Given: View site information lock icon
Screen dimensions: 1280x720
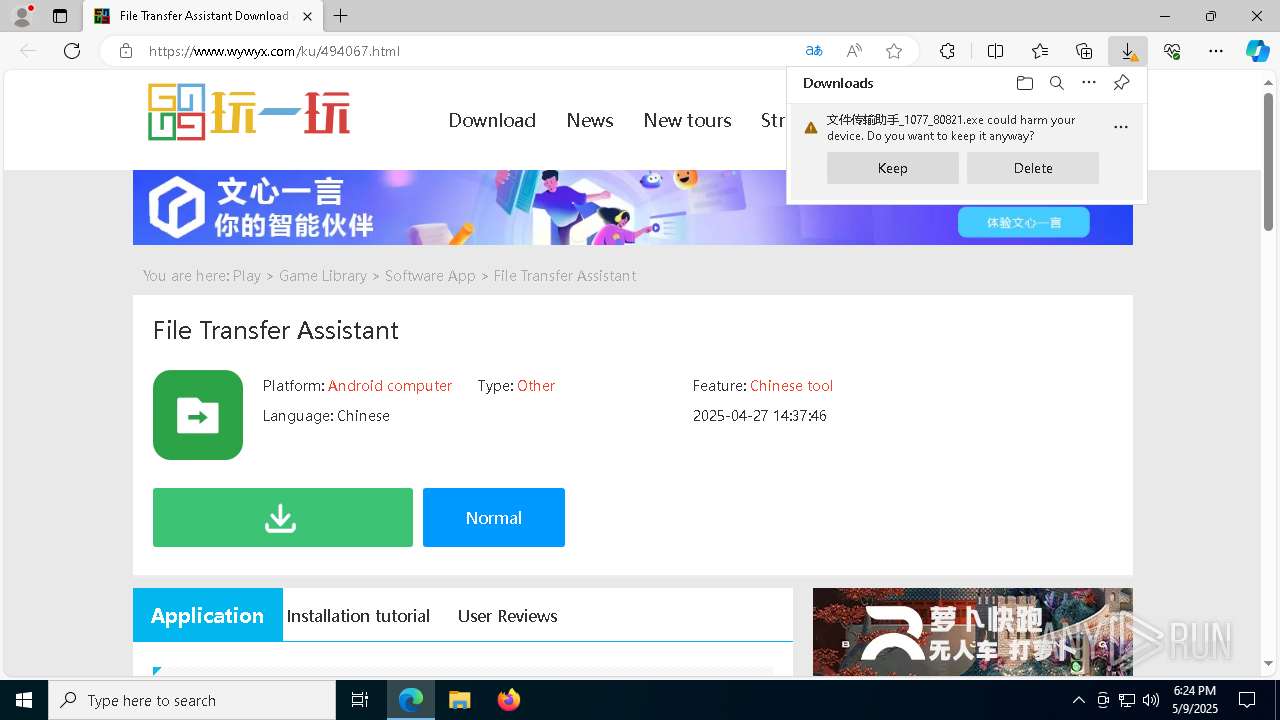Looking at the screenshot, I should (126, 51).
